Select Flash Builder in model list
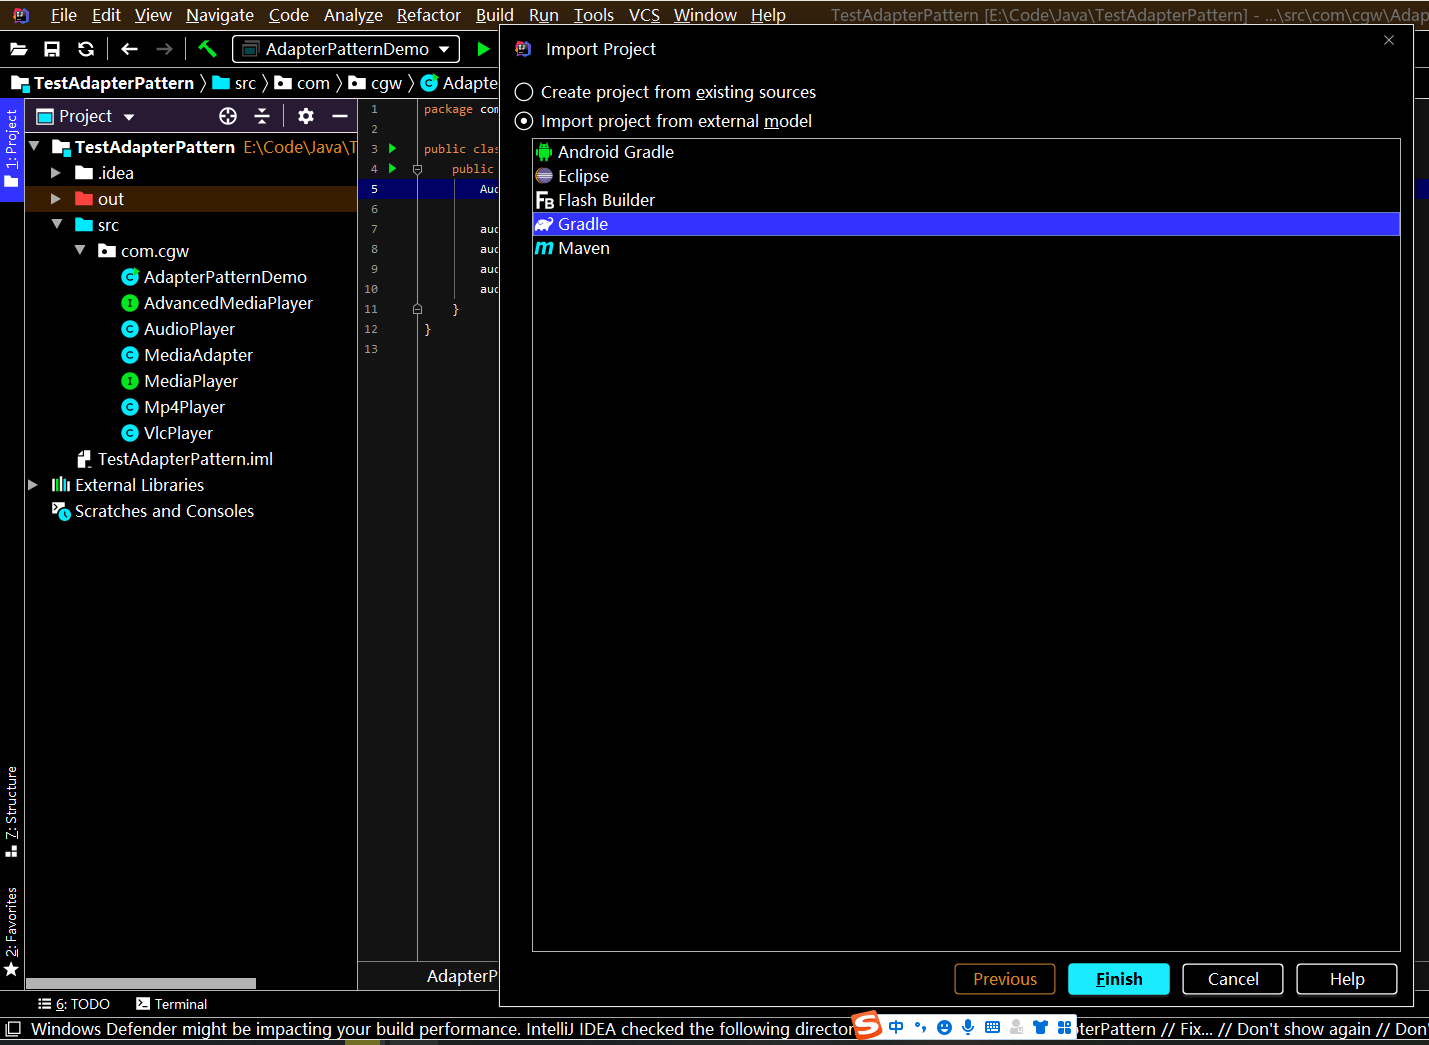 (x=966, y=200)
